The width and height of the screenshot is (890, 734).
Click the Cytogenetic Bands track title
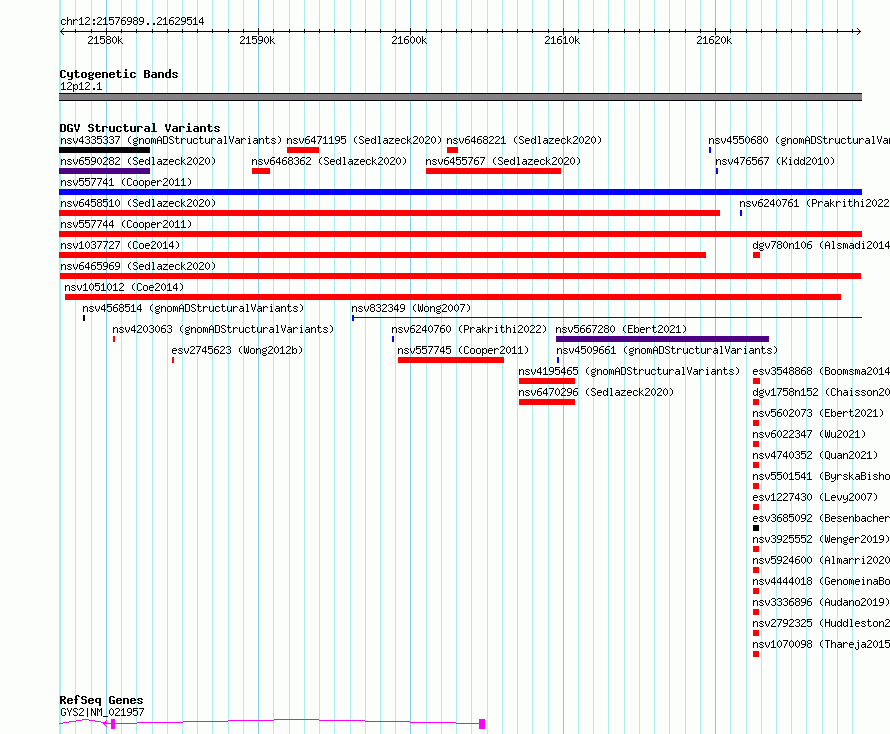coord(119,74)
